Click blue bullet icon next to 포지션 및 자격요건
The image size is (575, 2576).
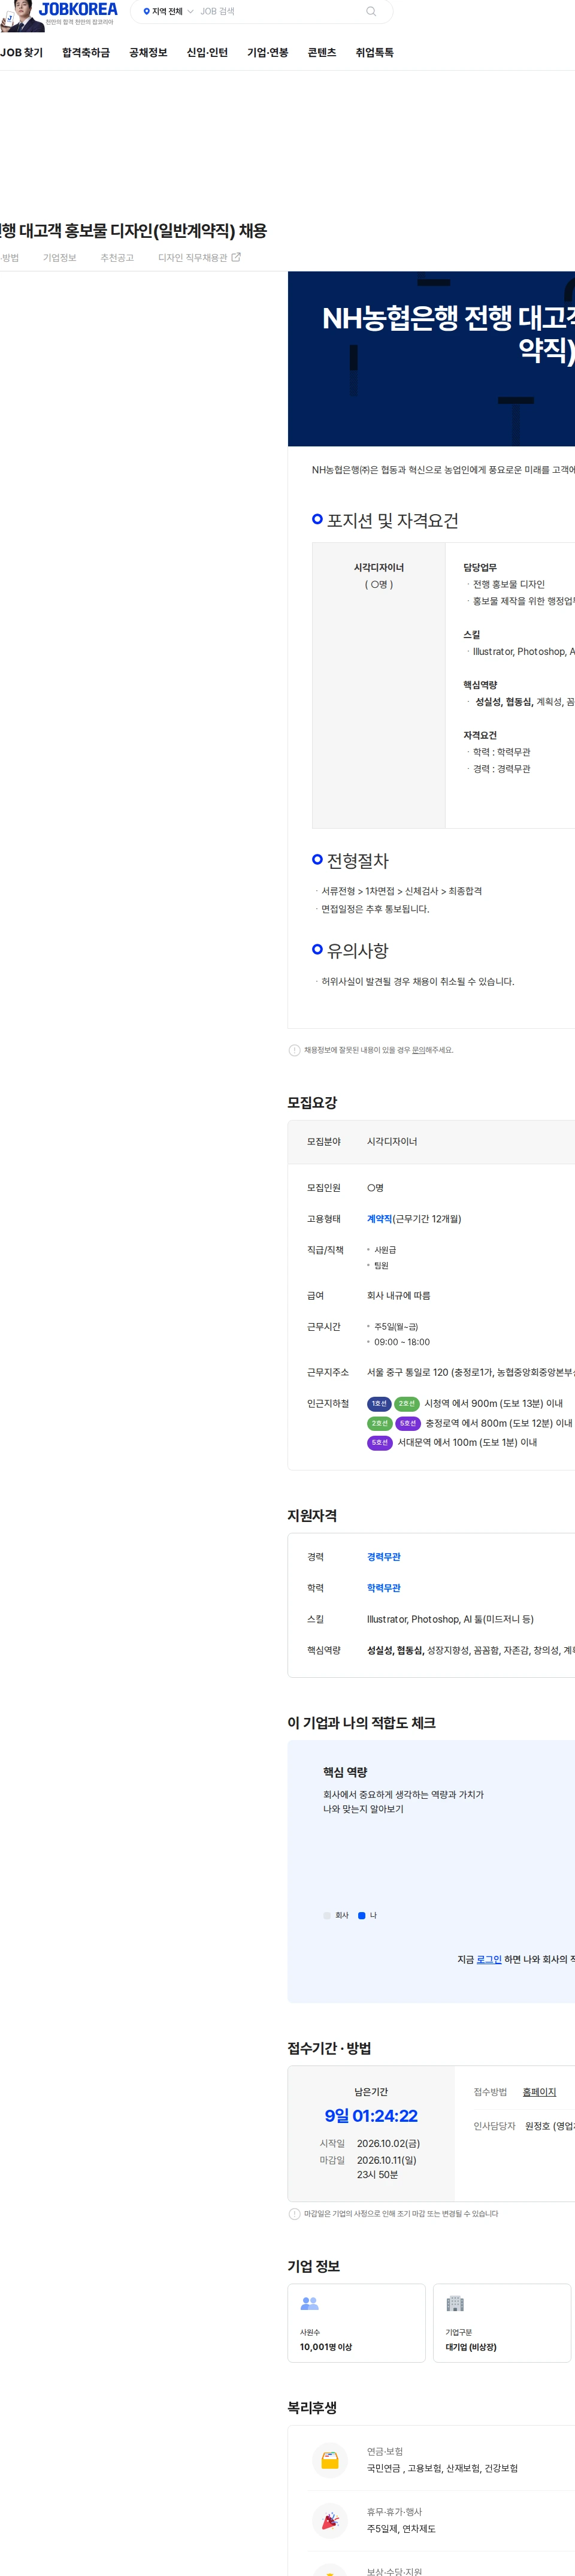point(317,519)
